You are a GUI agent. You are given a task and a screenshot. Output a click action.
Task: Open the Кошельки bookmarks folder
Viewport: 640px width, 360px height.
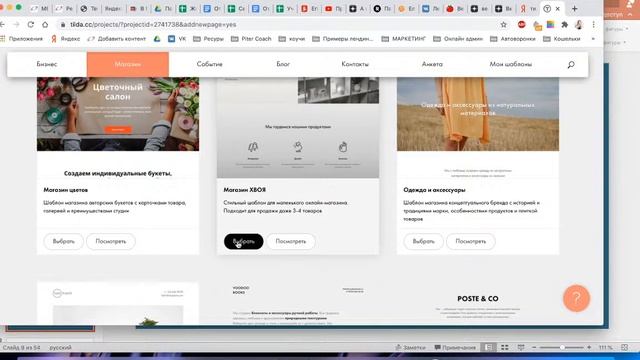click(x=562, y=39)
